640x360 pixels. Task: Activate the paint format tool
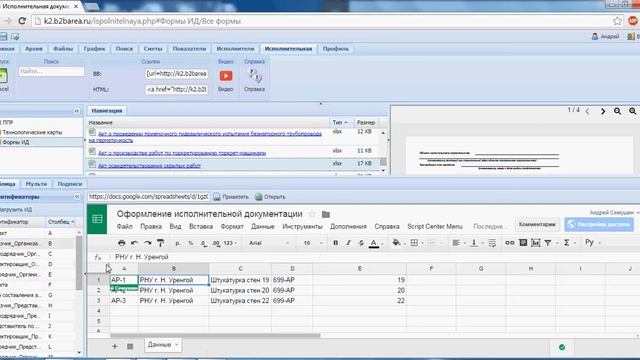(x=160, y=243)
